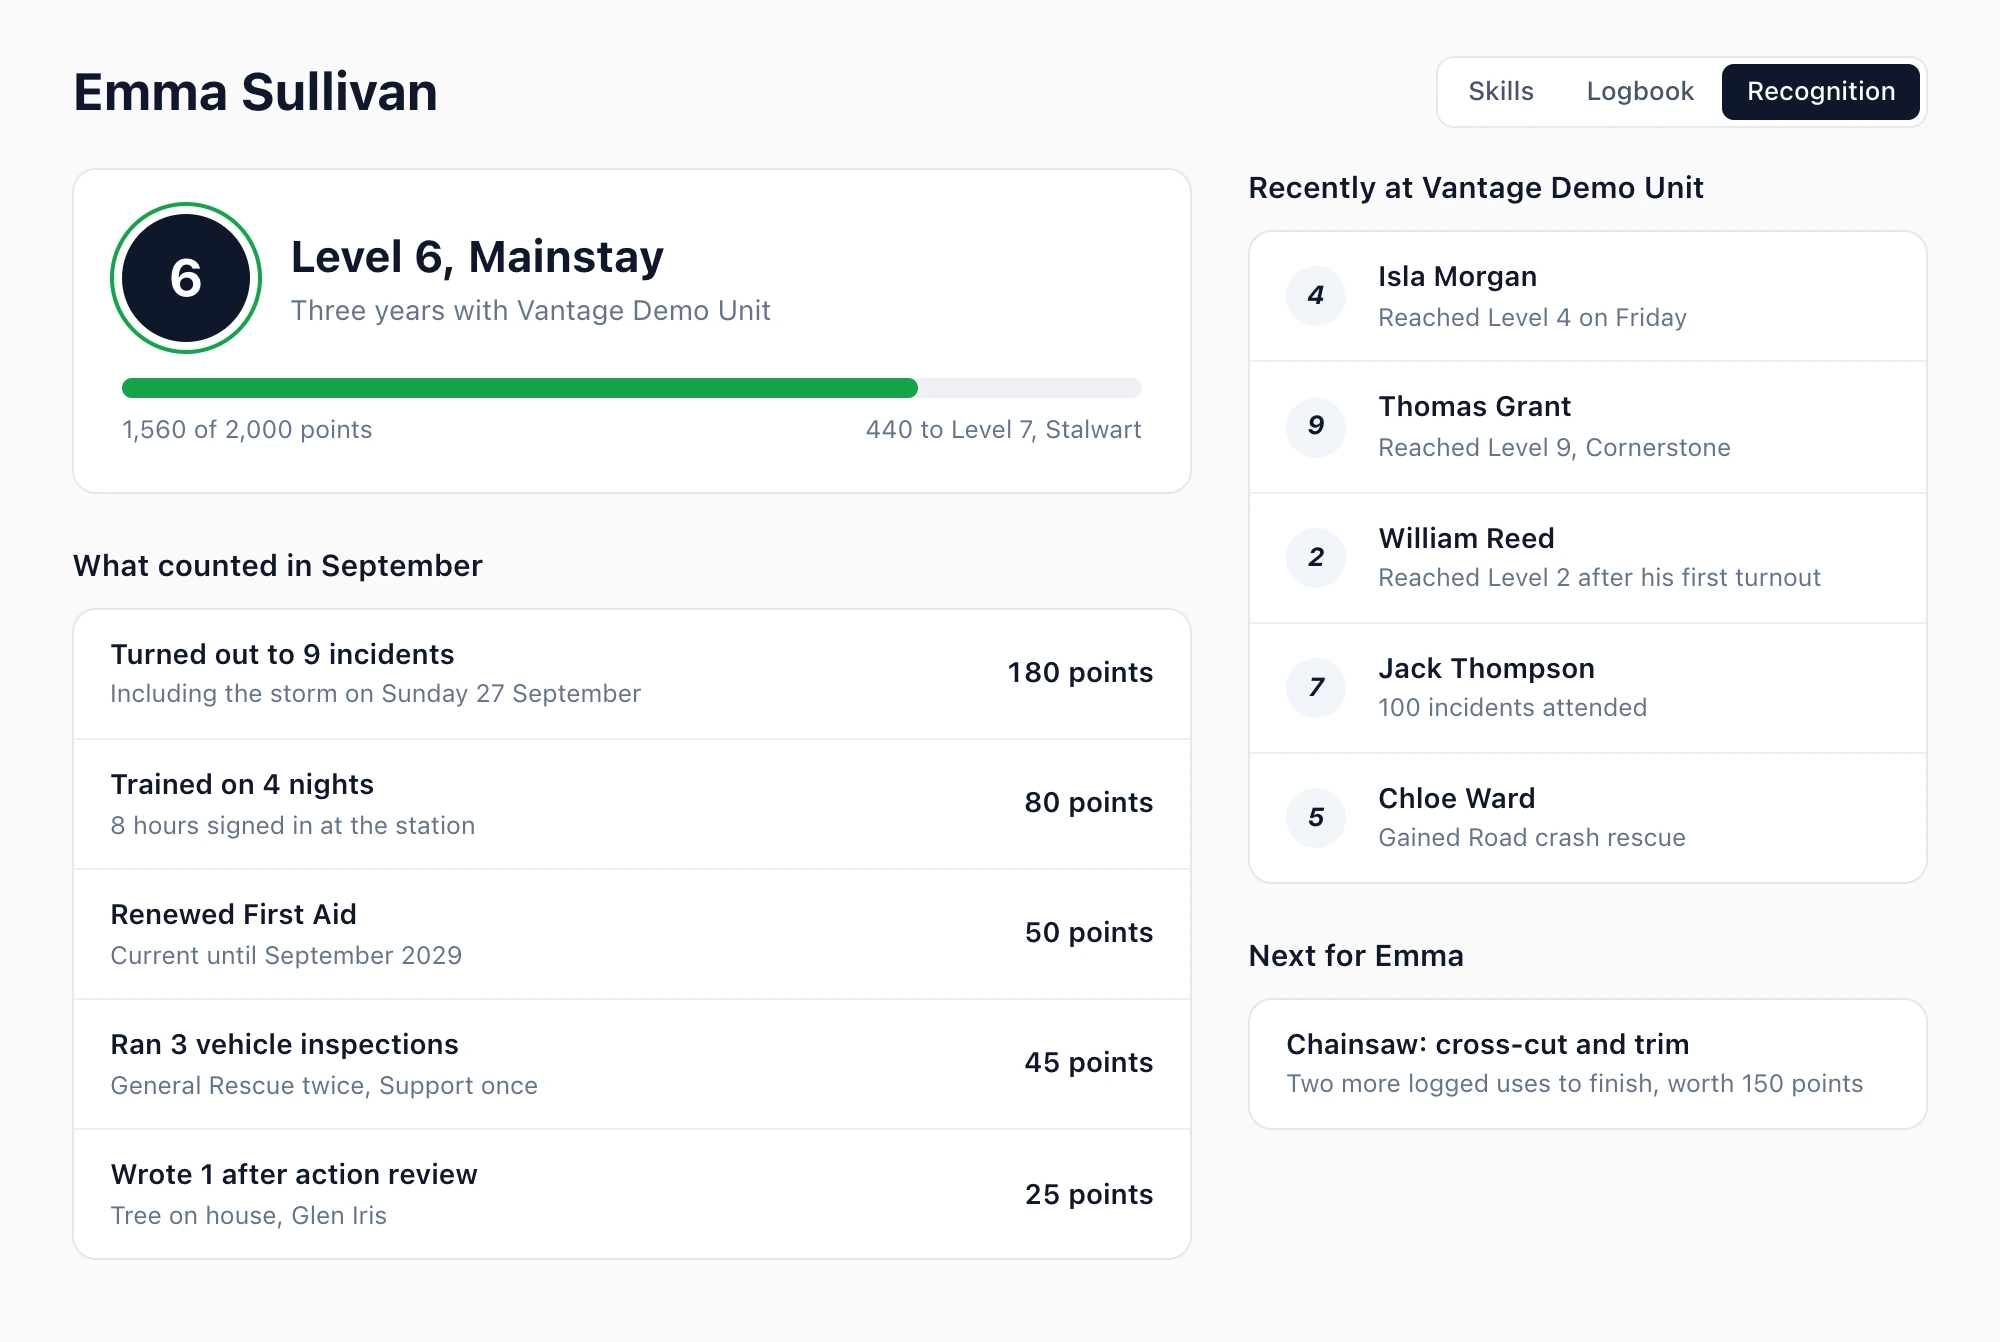
Task: Open the Logbook tab
Action: tap(1639, 91)
